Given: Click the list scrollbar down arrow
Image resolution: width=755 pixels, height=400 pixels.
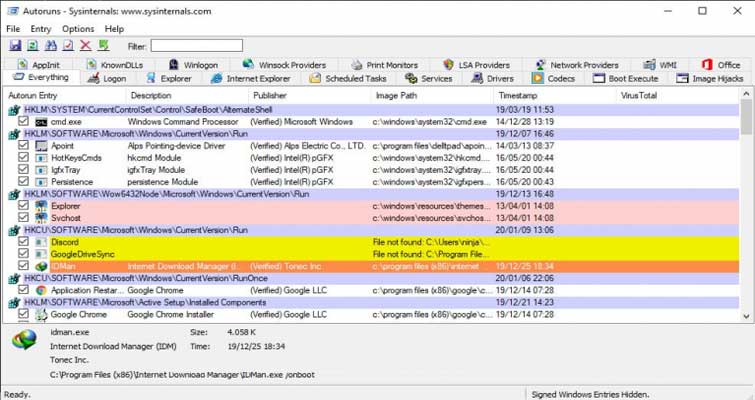Looking at the screenshot, I should click(x=746, y=316).
